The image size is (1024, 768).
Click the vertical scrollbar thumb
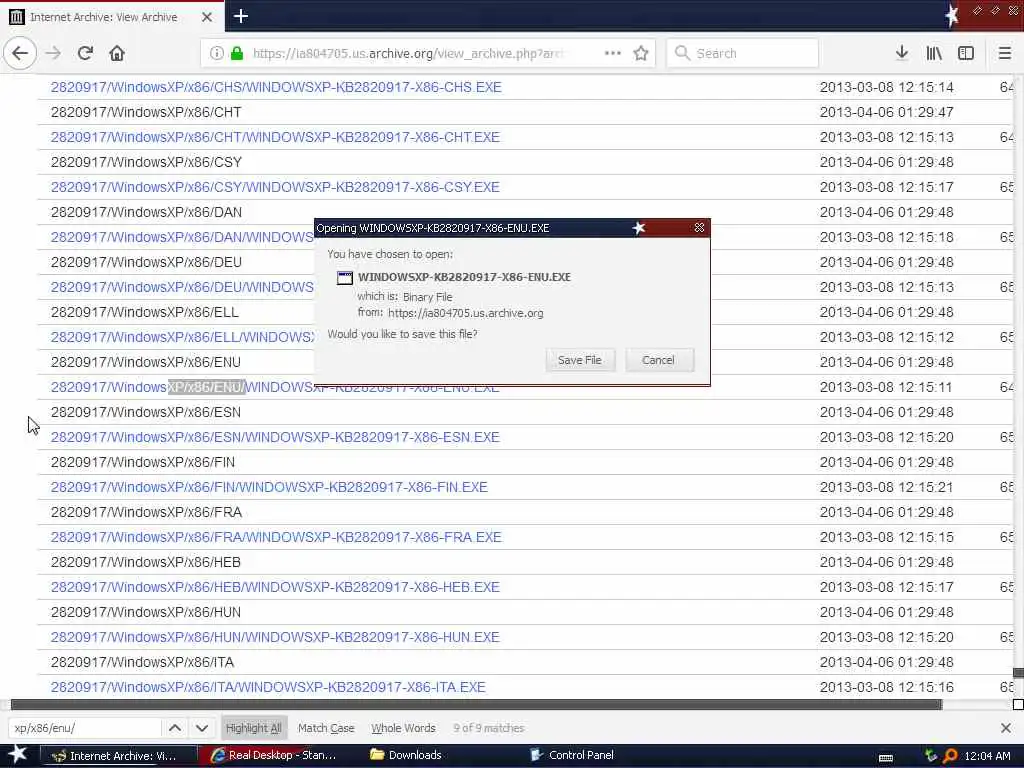tap(1018, 673)
